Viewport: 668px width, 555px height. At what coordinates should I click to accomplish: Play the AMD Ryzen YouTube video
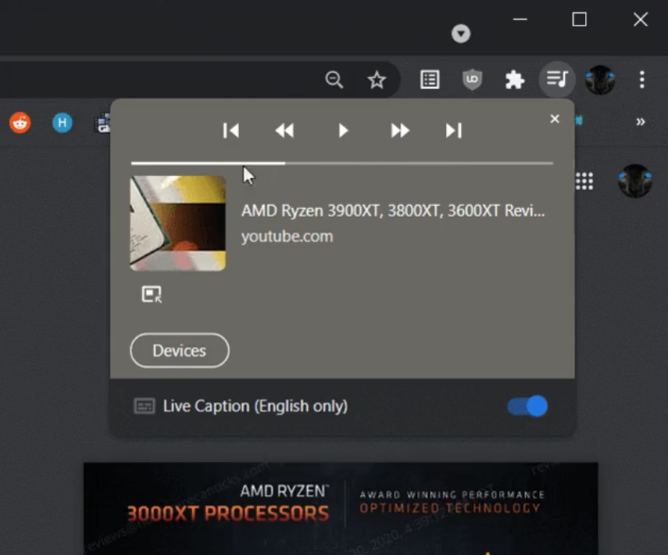[x=343, y=130]
